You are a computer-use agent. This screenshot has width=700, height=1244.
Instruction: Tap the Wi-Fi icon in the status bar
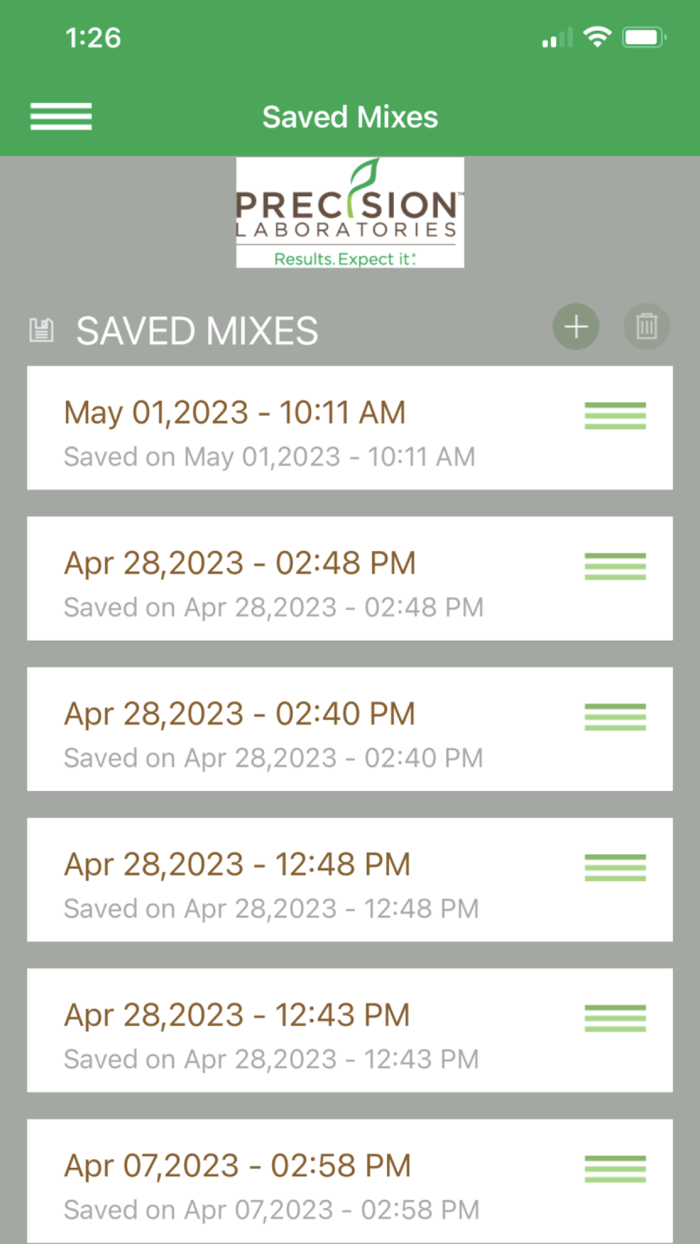(x=596, y=36)
